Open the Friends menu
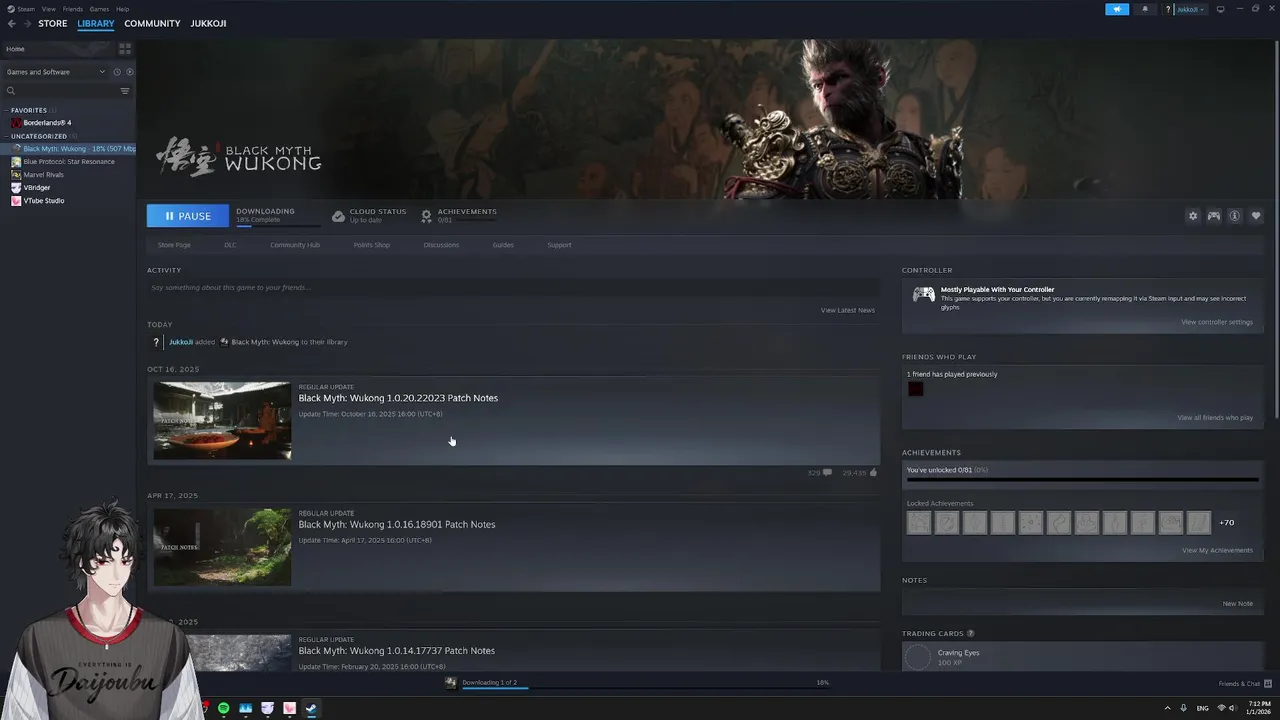 (73, 9)
